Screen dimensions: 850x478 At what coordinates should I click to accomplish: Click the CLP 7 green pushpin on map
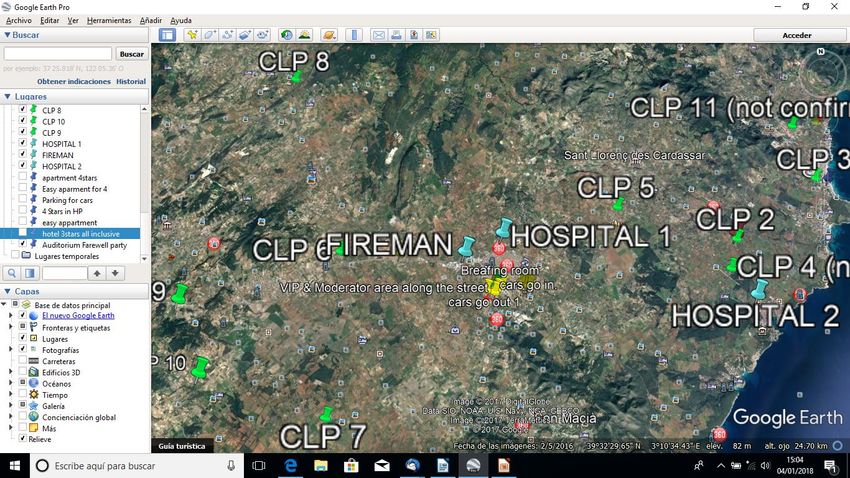click(326, 415)
